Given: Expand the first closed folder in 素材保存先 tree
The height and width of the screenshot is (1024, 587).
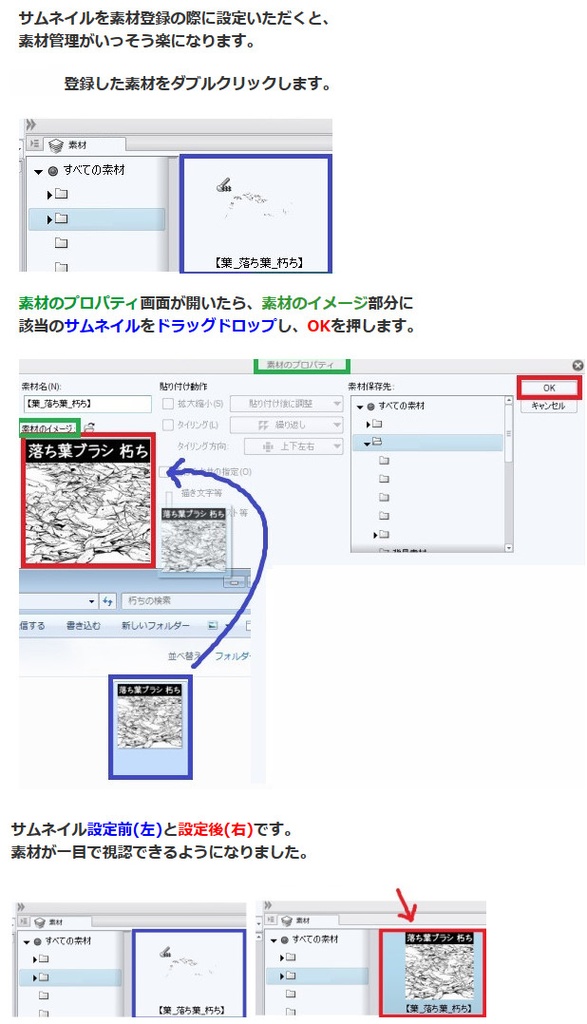Looking at the screenshot, I should click(368, 424).
